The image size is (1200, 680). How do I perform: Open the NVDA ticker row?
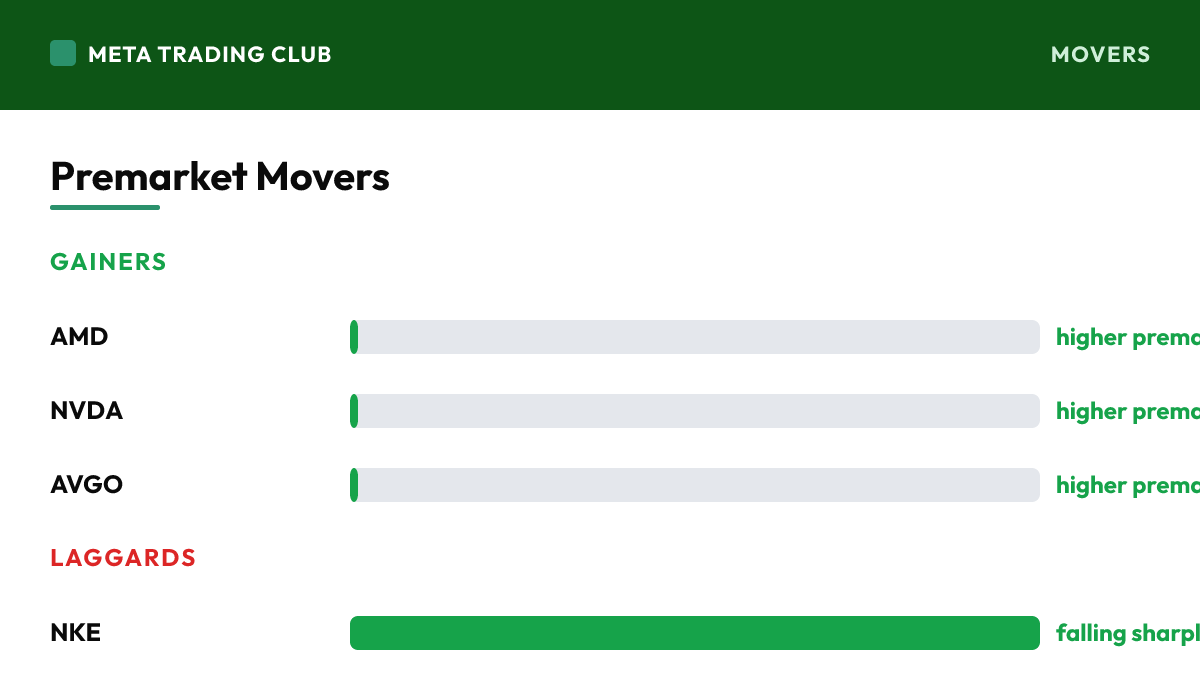625,411
